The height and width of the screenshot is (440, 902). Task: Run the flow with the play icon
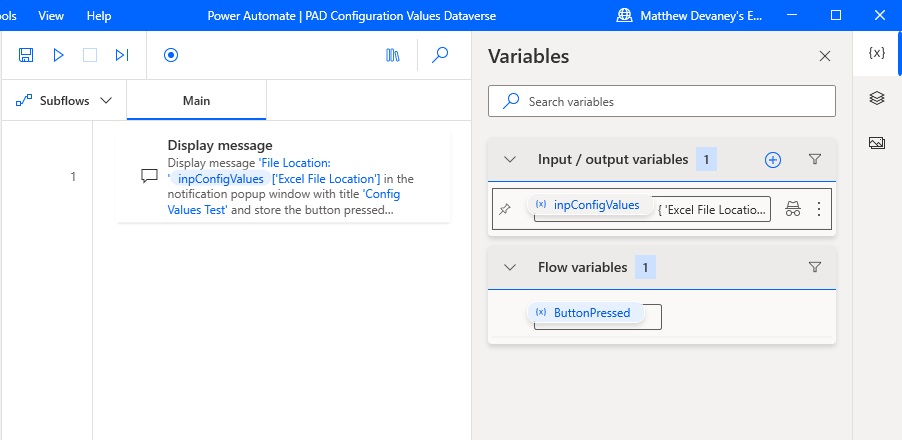58,55
